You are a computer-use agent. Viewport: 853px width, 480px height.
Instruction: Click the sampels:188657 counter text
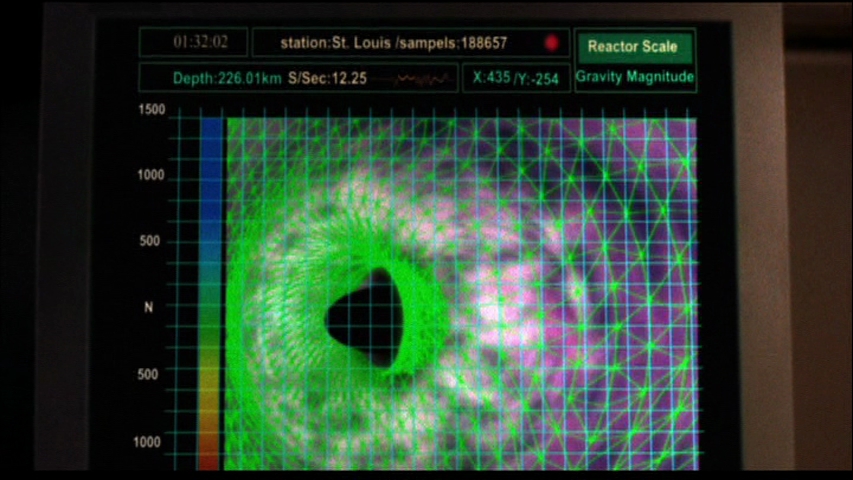[451, 44]
